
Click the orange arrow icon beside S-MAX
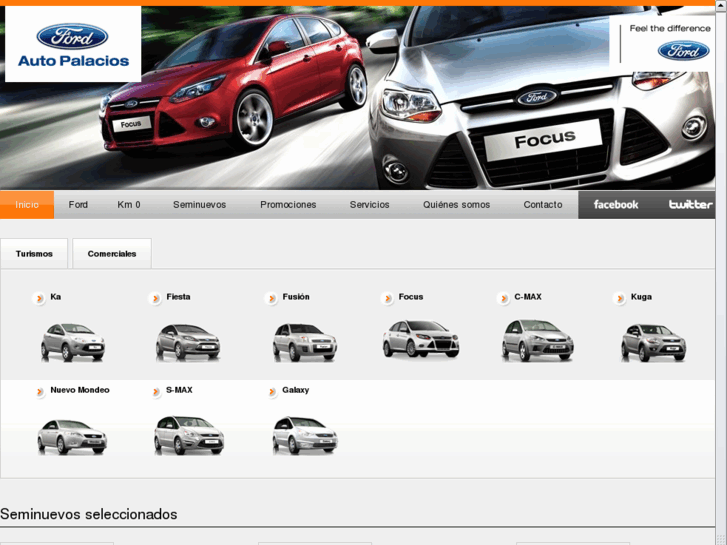pyautogui.click(x=155, y=392)
